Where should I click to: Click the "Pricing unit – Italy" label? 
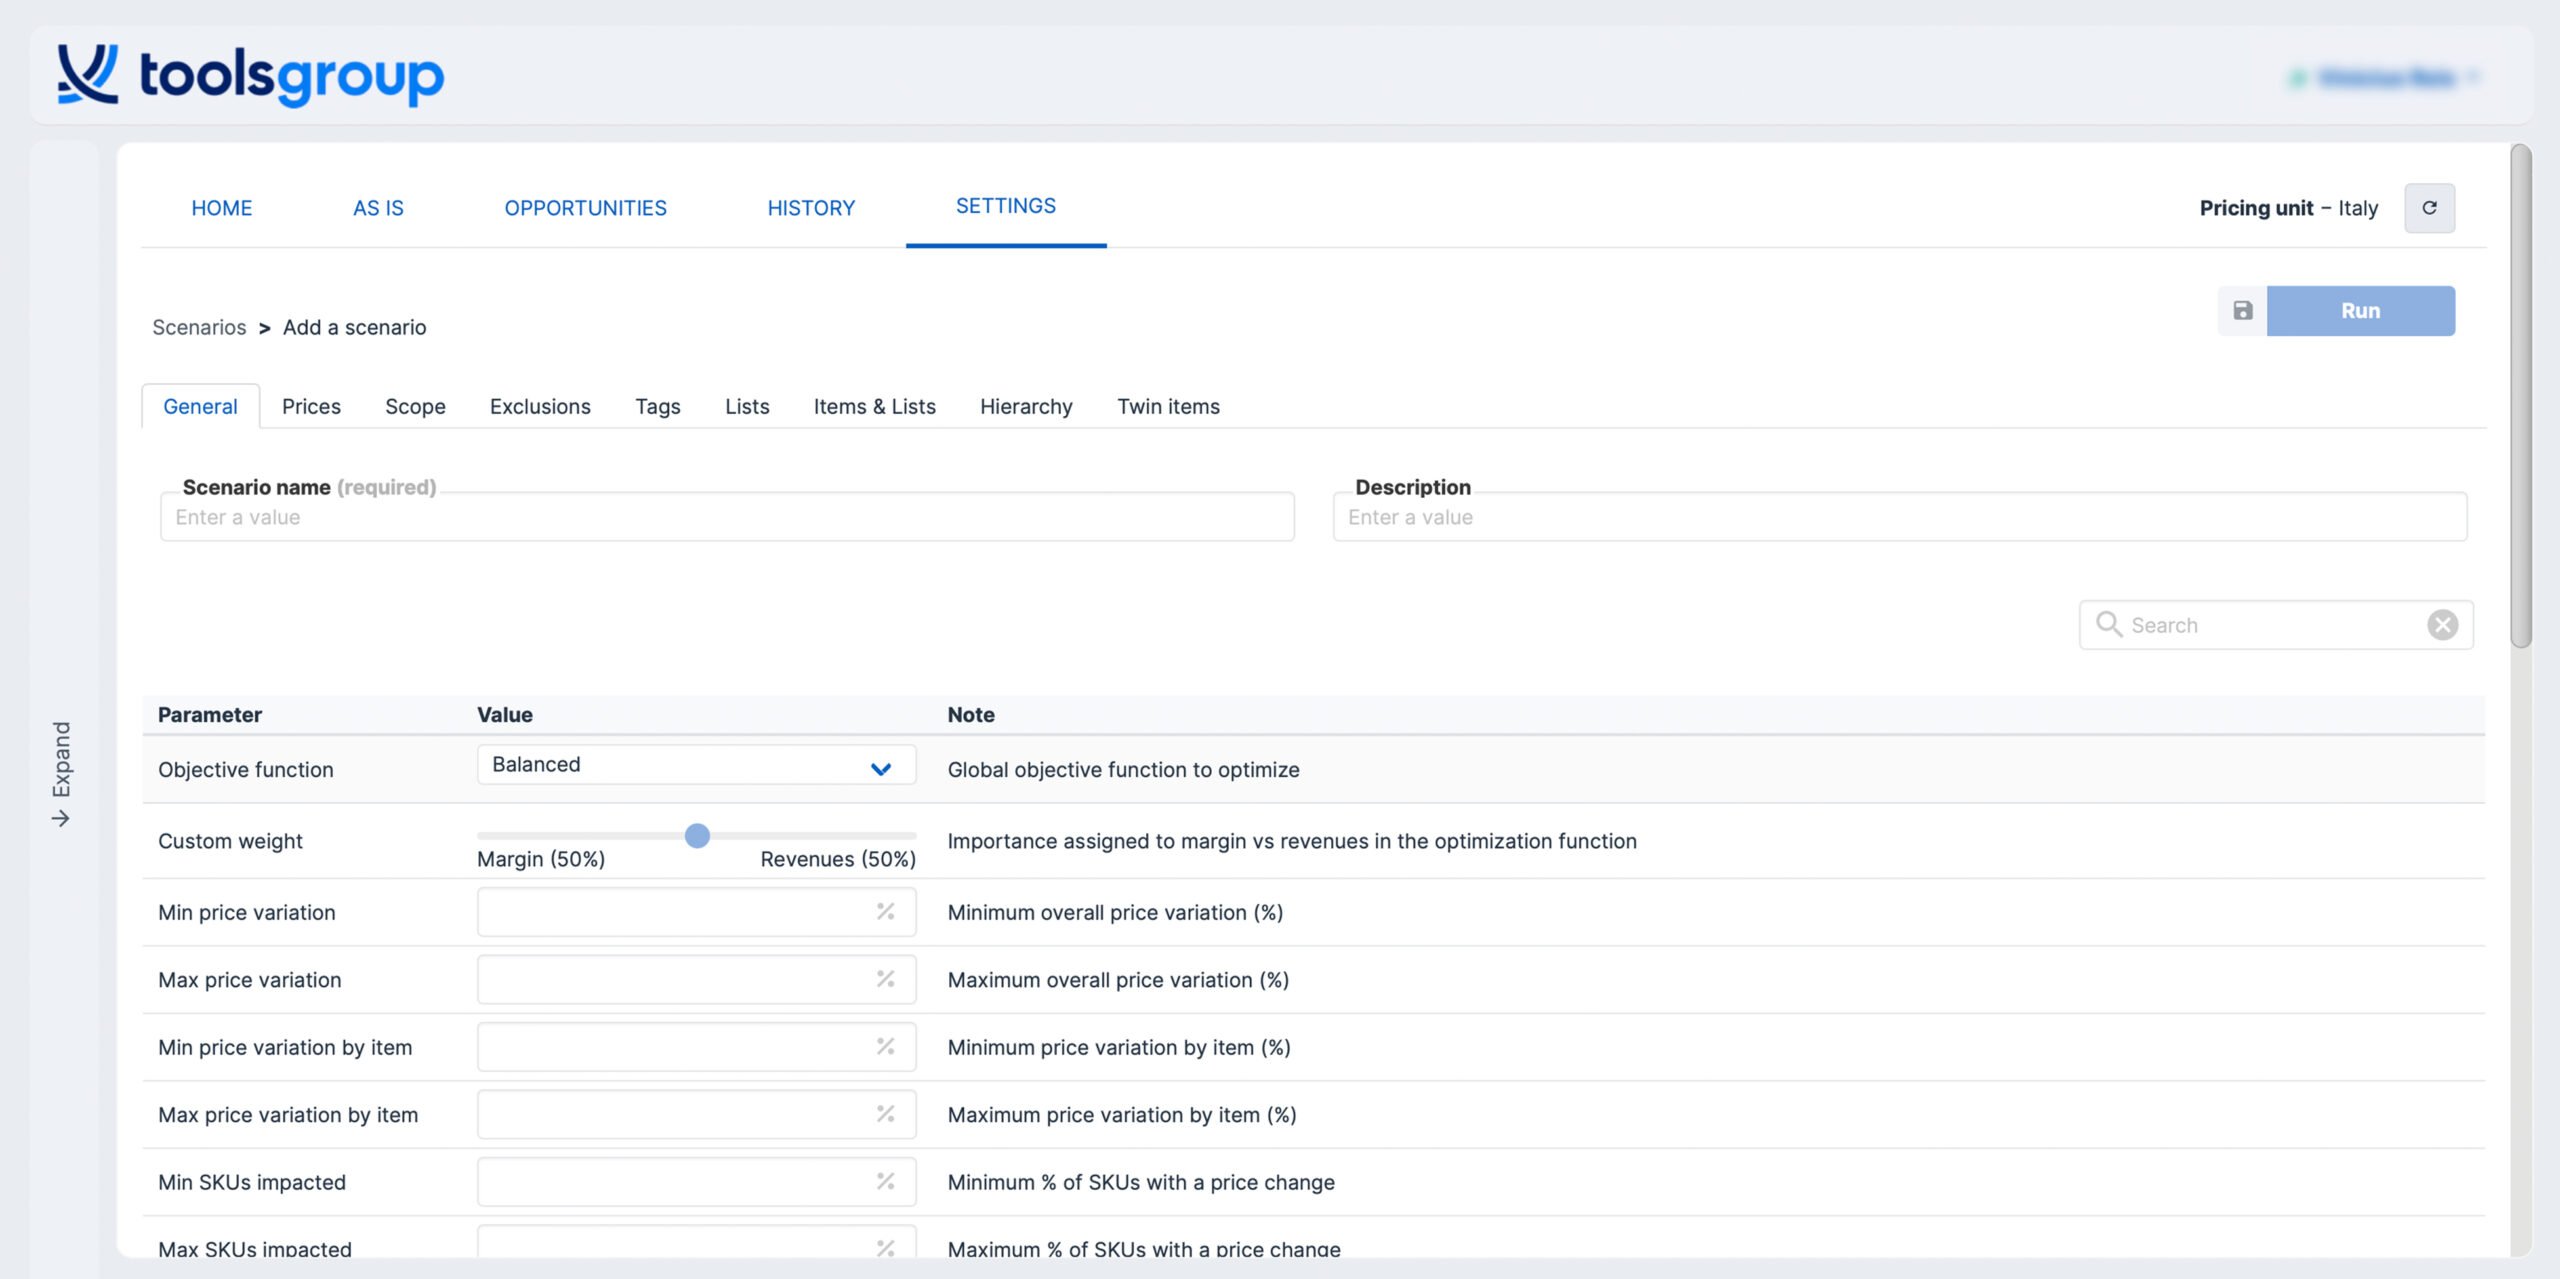tap(2288, 208)
